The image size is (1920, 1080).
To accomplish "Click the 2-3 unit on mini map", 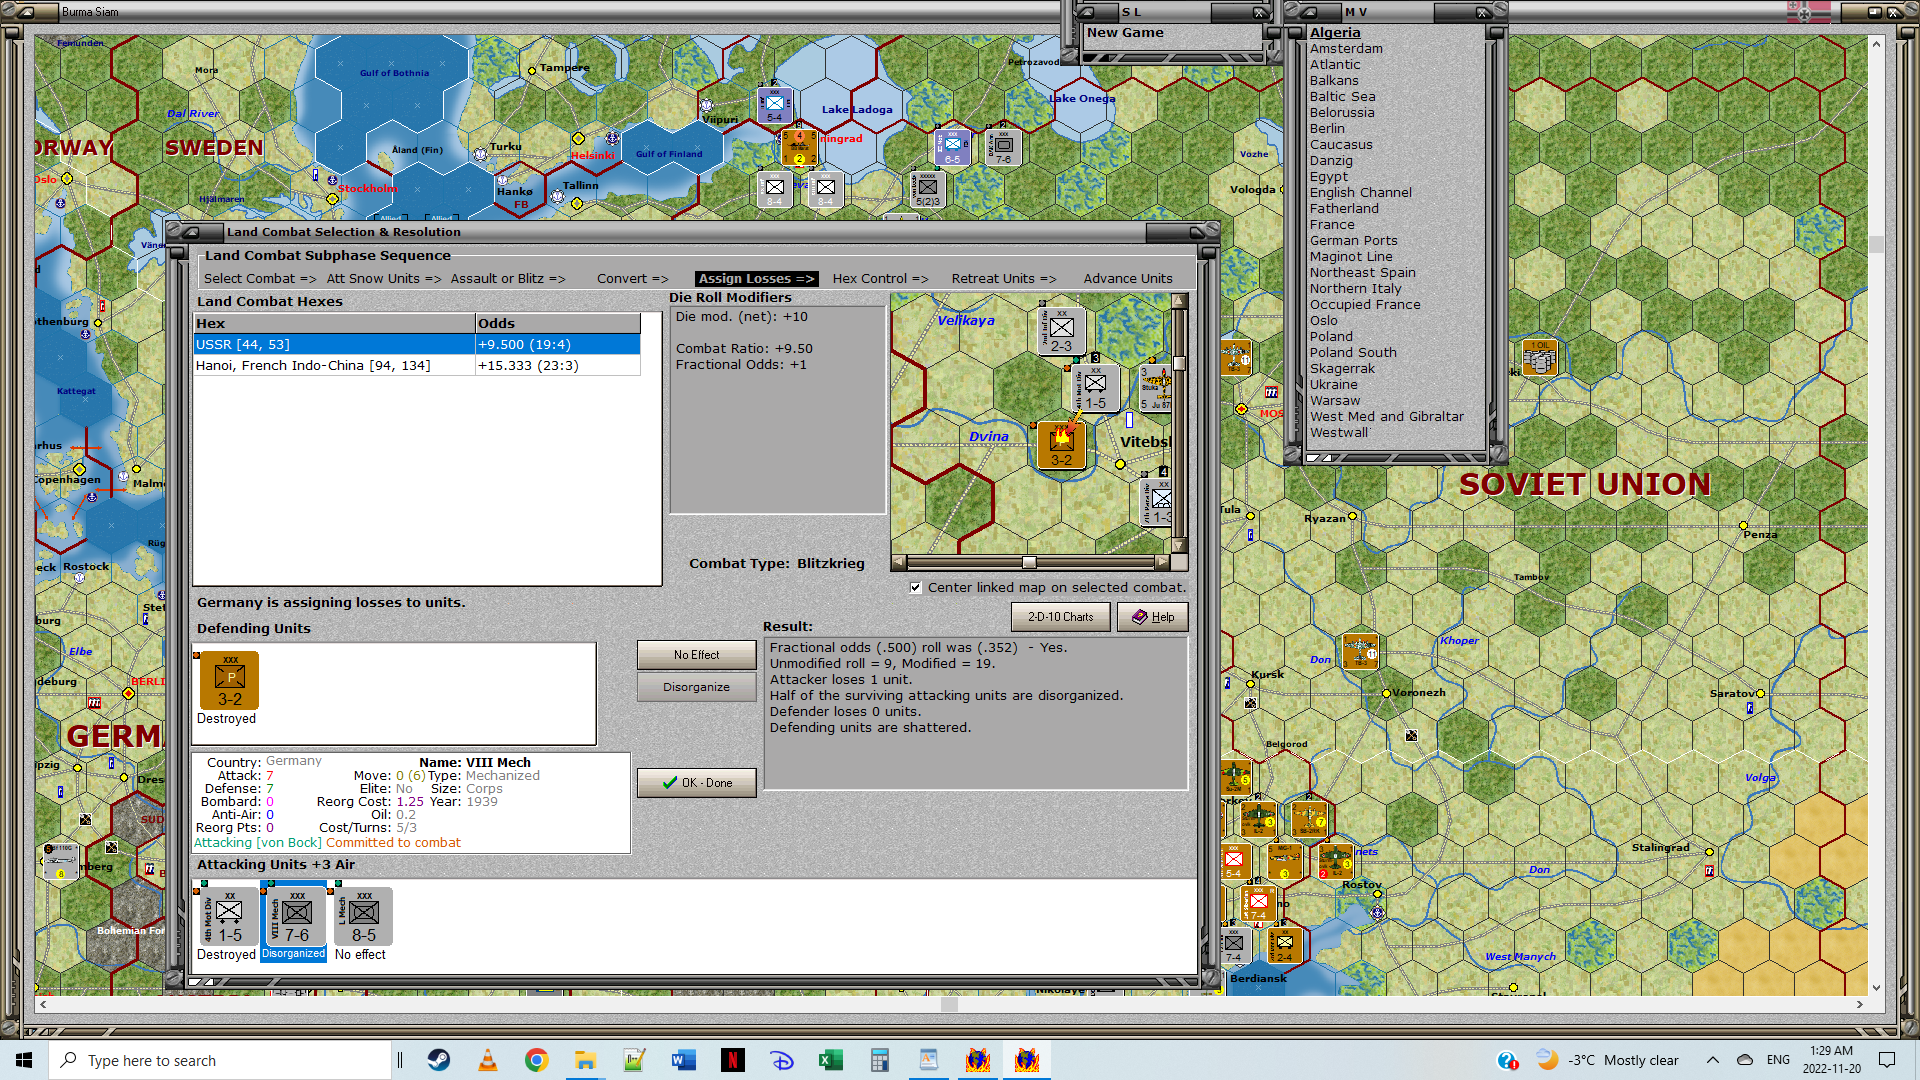I will tap(1061, 331).
